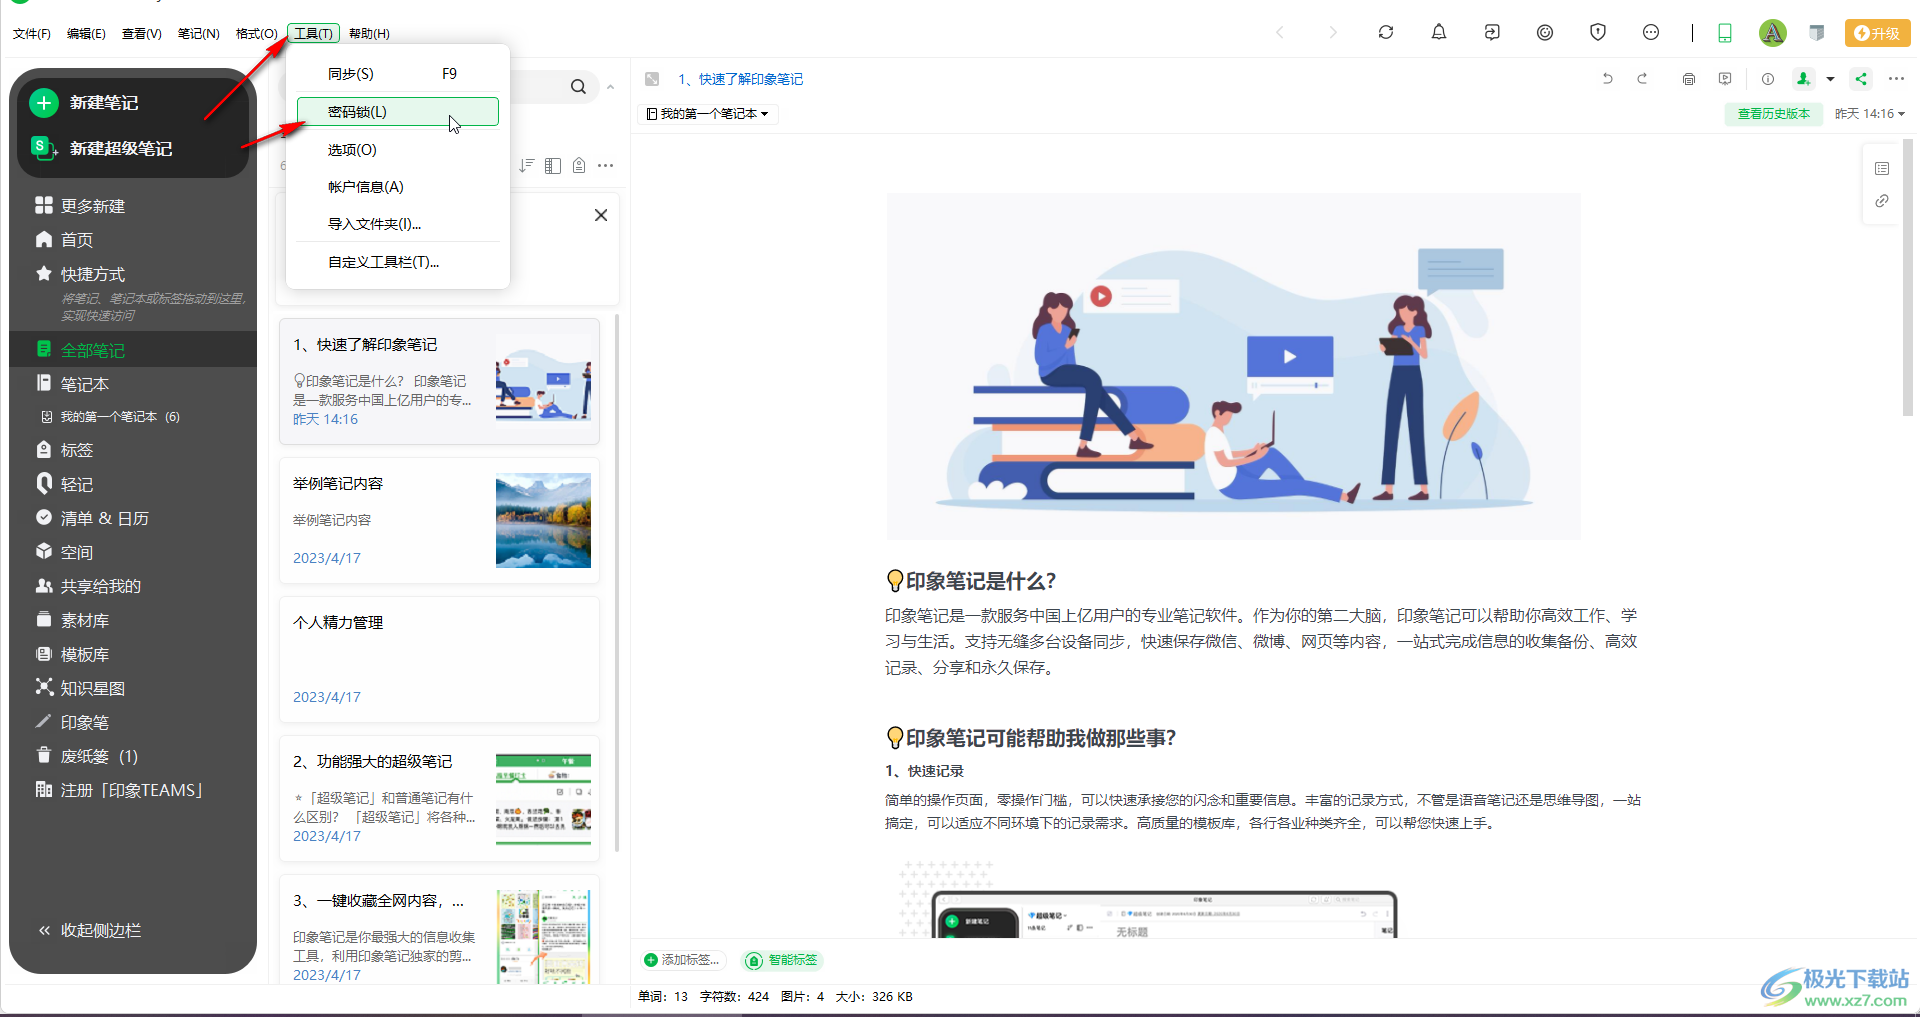The width and height of the screenshot is (1920, 1017).
Task: Select 同步(S) menu entry
Action: point(398,74)
